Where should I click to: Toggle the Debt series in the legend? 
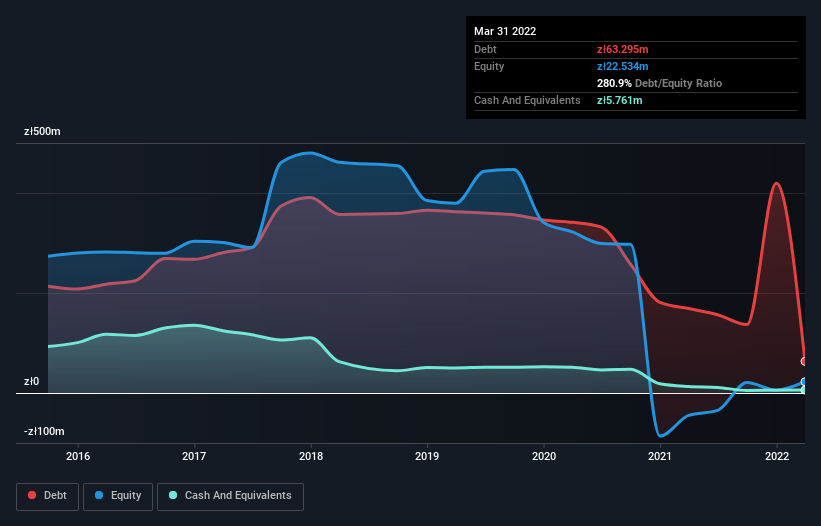pos(48,496)
